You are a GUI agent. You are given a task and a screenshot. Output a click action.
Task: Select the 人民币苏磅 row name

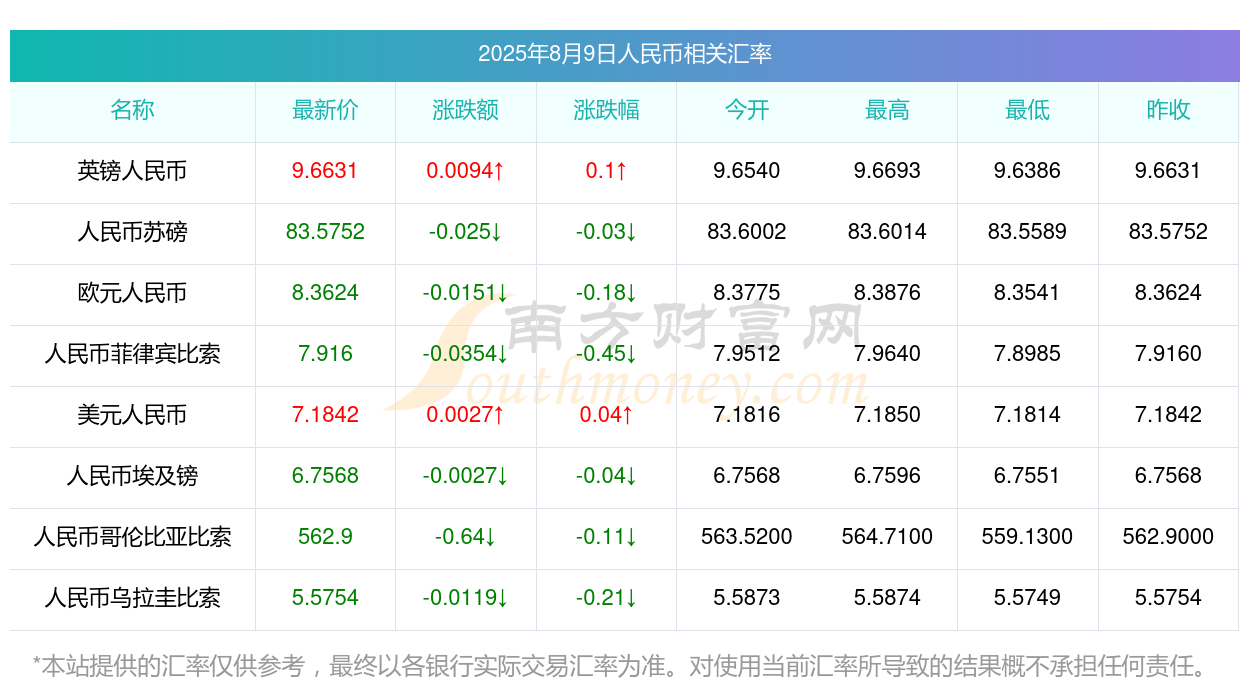[132, 232]
